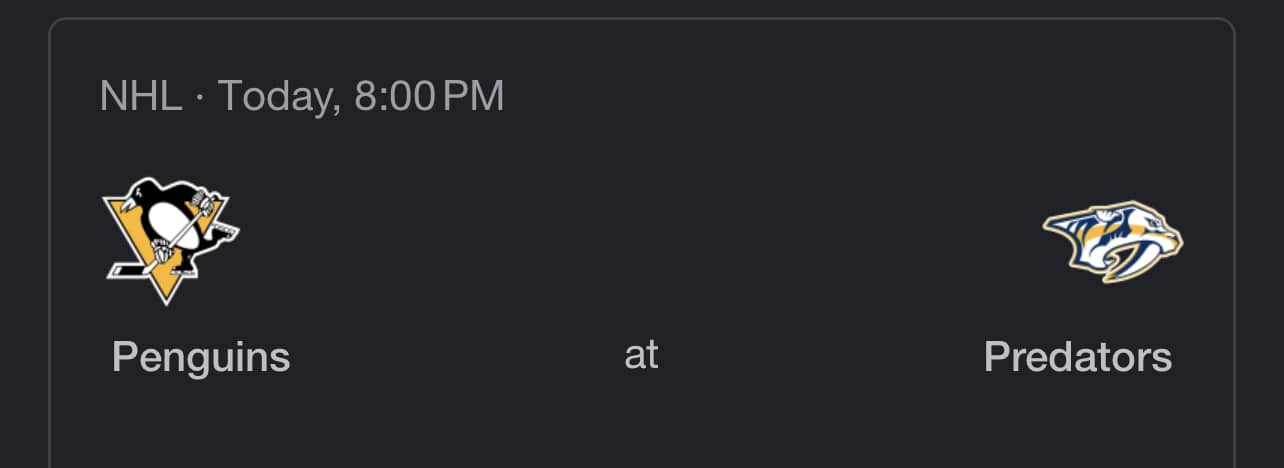Click the NHL league label
This screenshot has width=1284, height=468.
tap(141, 96)
